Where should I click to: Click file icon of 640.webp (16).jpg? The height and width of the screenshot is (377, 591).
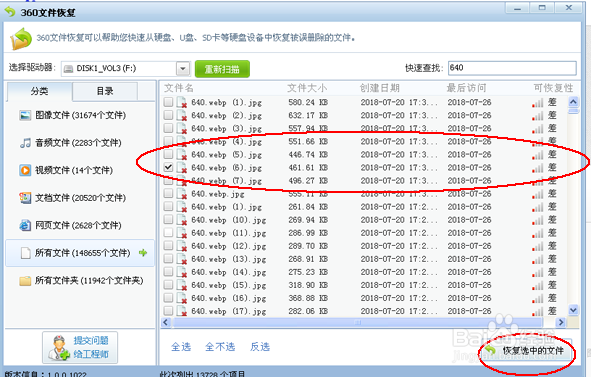point(182,298)
